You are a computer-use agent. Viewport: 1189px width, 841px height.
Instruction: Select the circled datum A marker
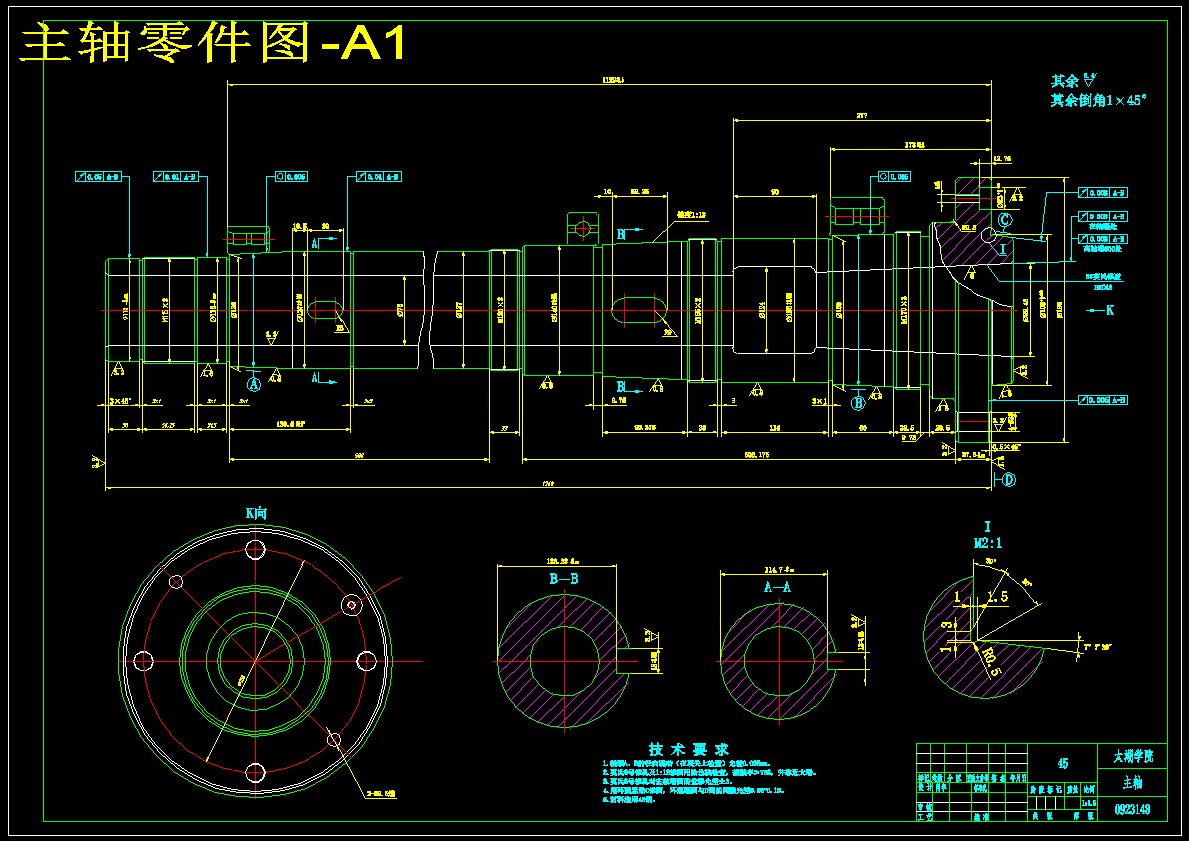point(254,384)
